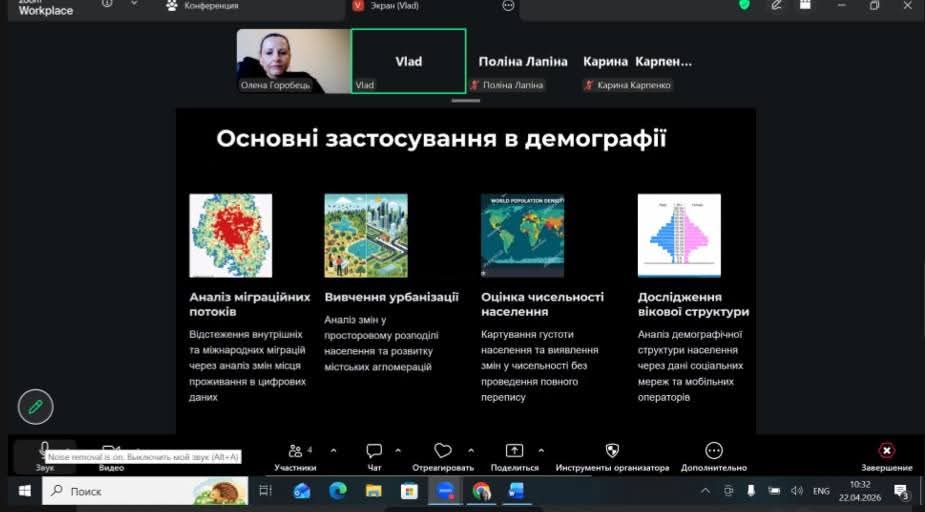925x512 pixels.
Task: Switch to the Конференция tab
Action: (203, 6)
